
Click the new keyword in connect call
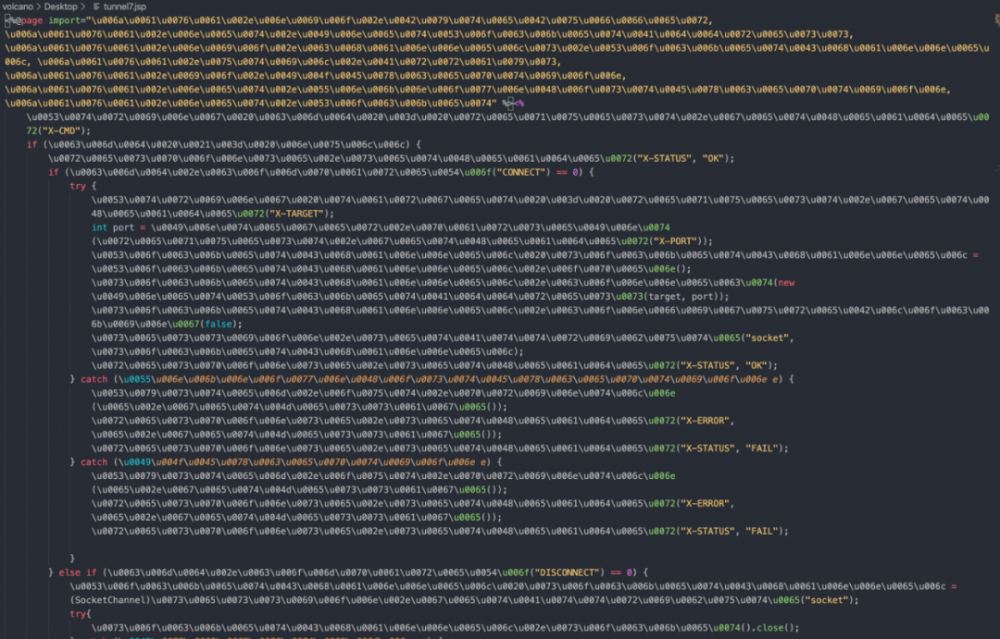coord(786,283)
